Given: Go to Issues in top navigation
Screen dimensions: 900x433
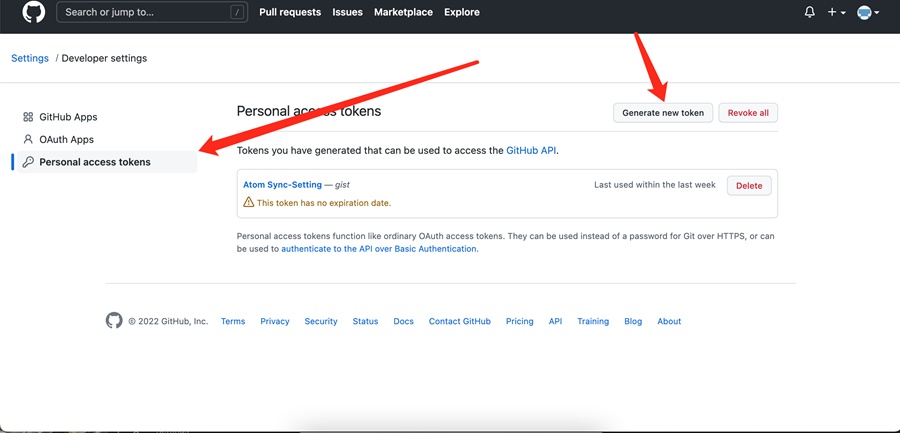Looking at the screenshot, I should click(347, 13).
